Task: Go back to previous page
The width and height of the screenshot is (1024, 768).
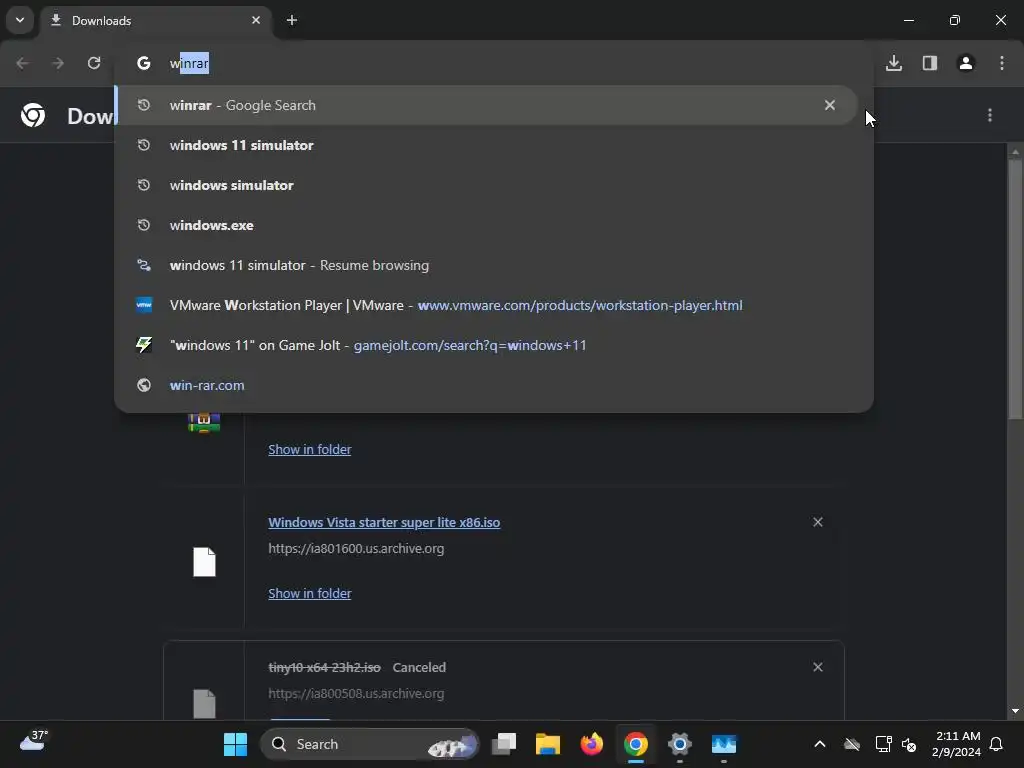Action: (22, 63)
